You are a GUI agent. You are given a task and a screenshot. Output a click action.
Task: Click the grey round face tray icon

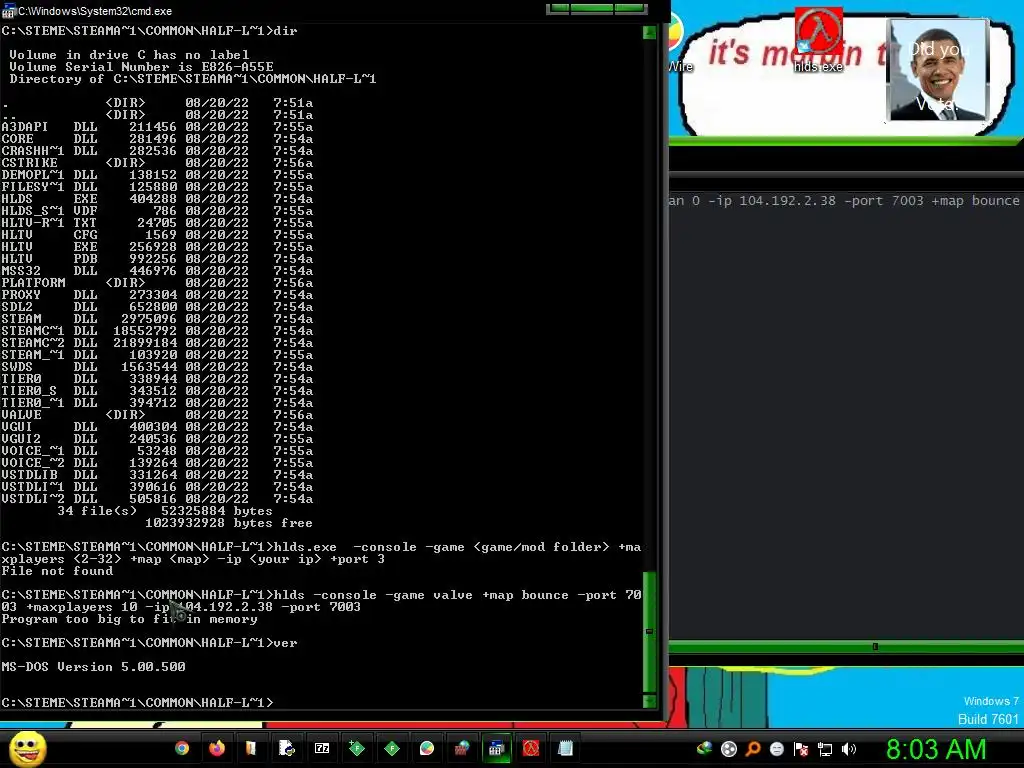point(776,749)
